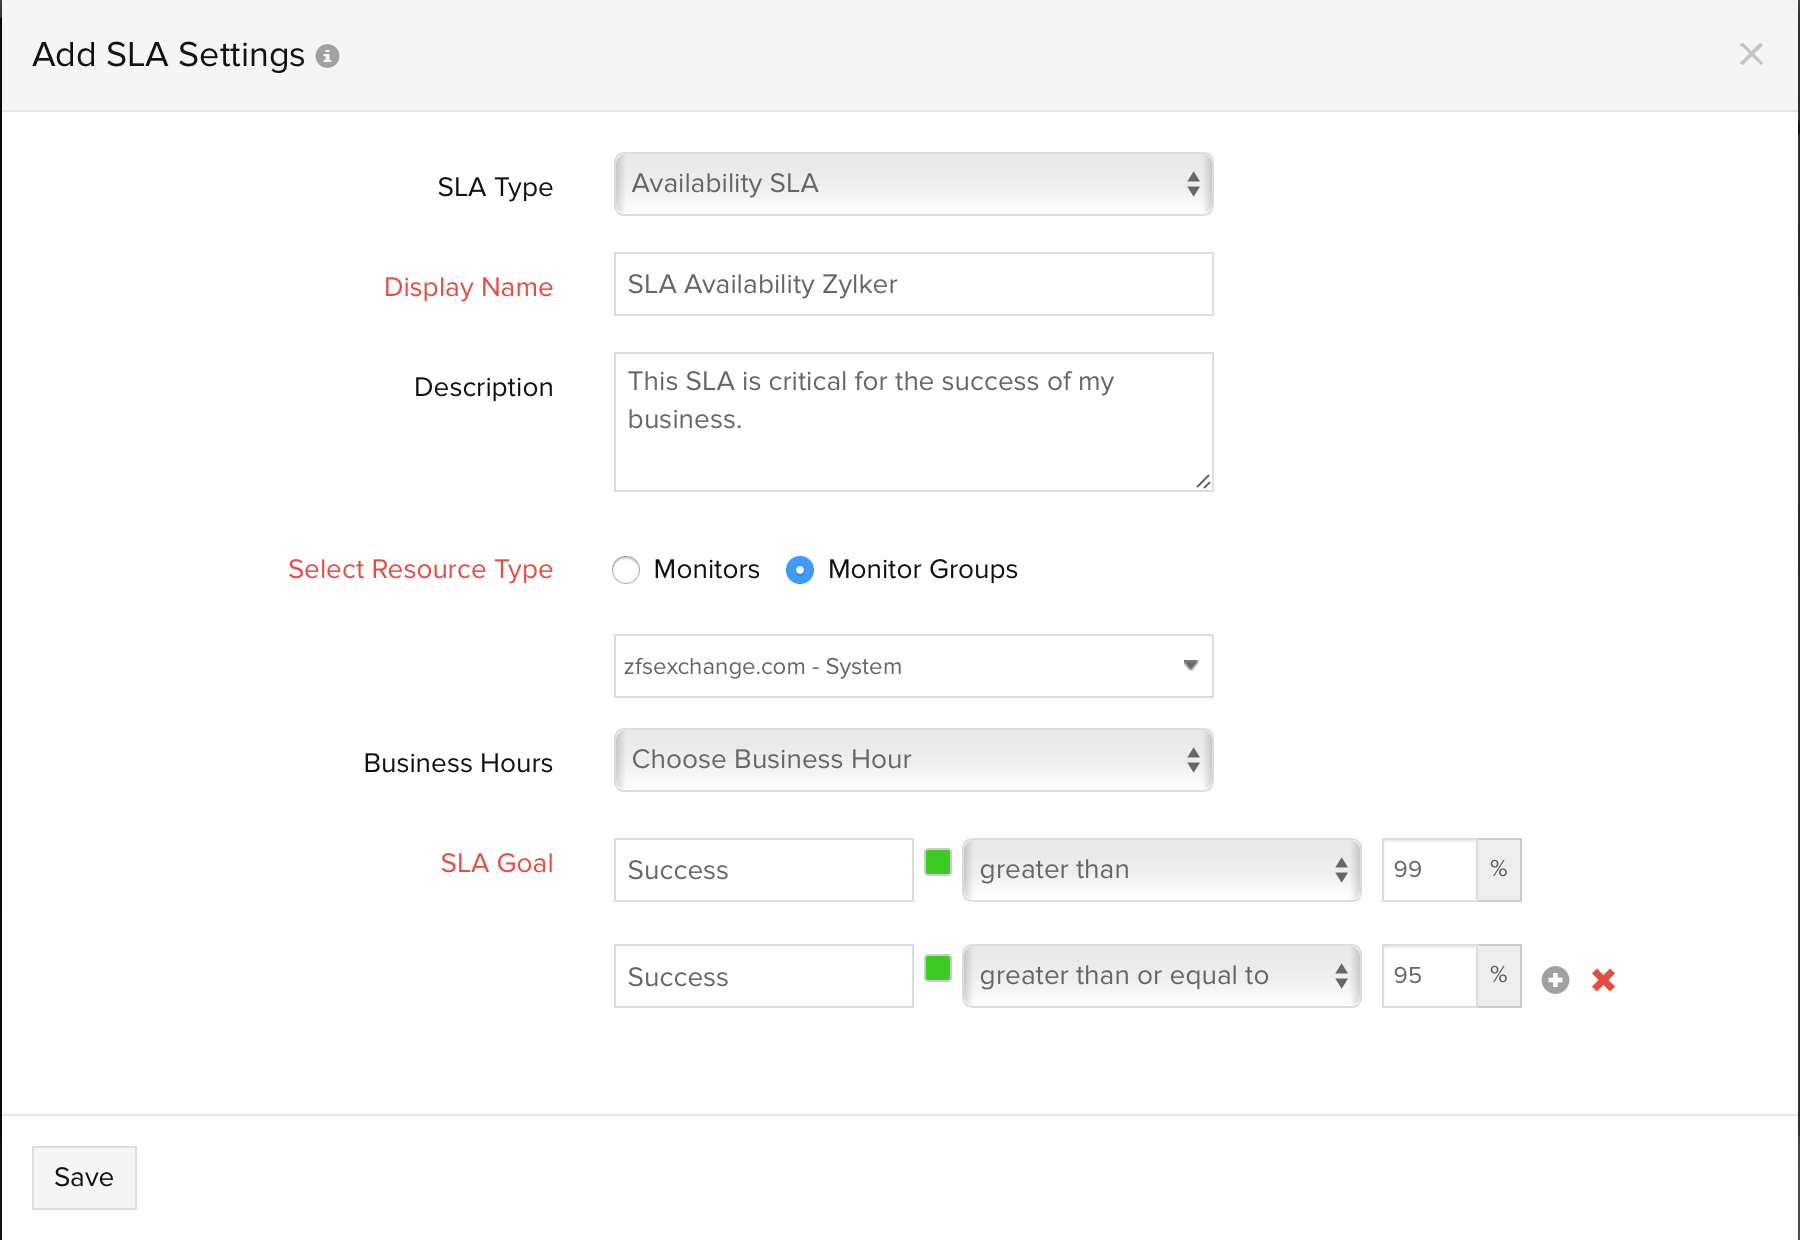
Task: Click the 95 percent threshold field
Action: 1428,976
